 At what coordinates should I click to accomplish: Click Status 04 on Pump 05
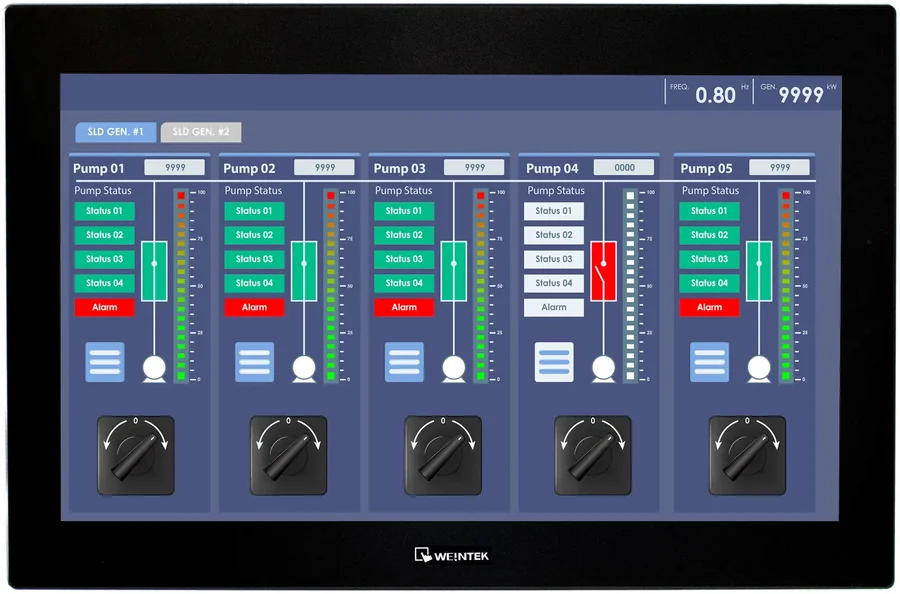click(x=709, y=283)
